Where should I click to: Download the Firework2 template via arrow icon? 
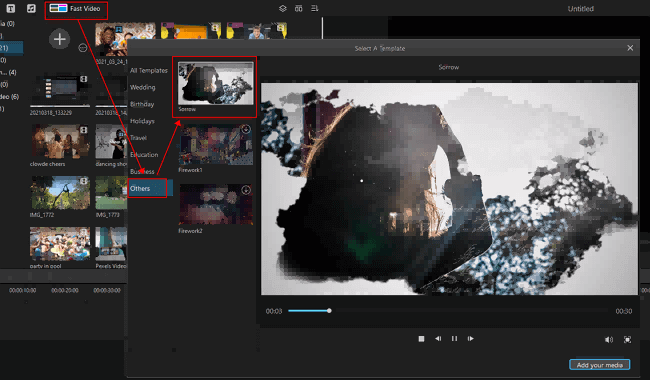[x=246, y=190]
